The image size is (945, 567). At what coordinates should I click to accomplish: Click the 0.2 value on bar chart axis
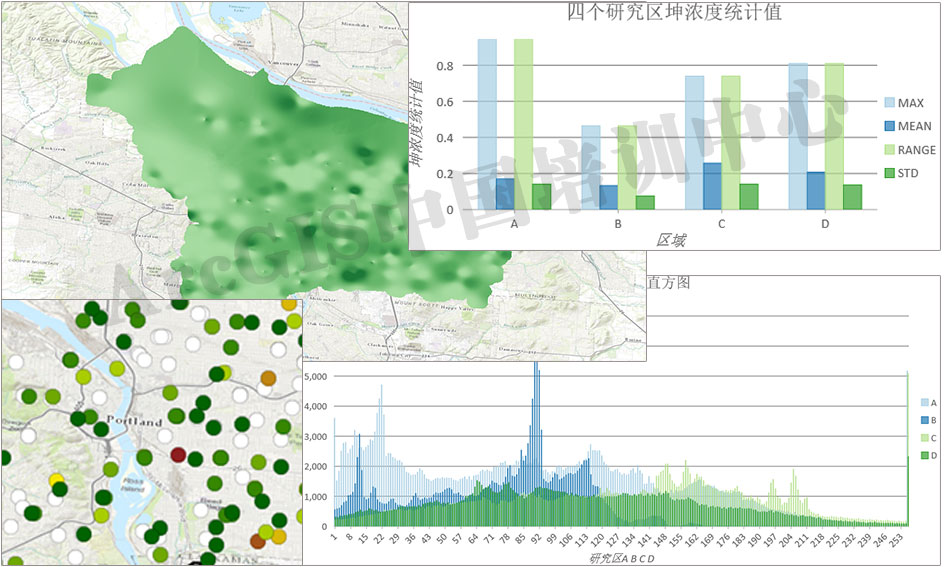pos(445,174)
